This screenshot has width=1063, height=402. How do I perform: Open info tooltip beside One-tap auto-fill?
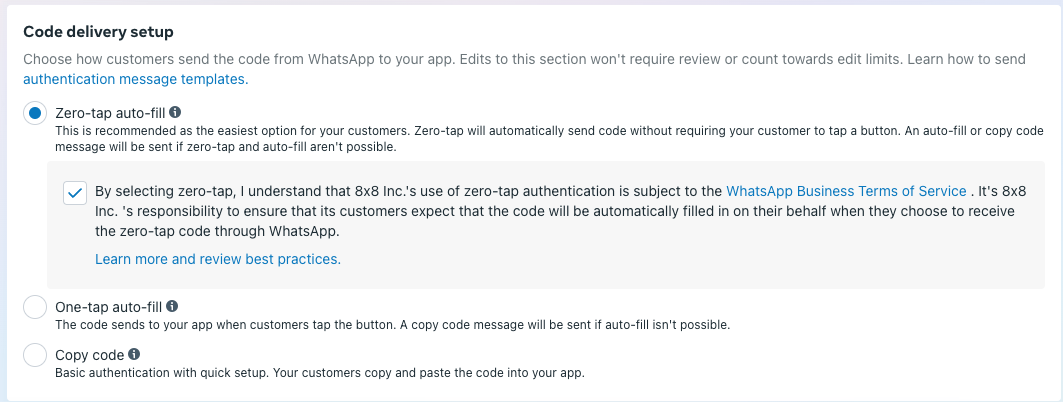coord(172,306)
